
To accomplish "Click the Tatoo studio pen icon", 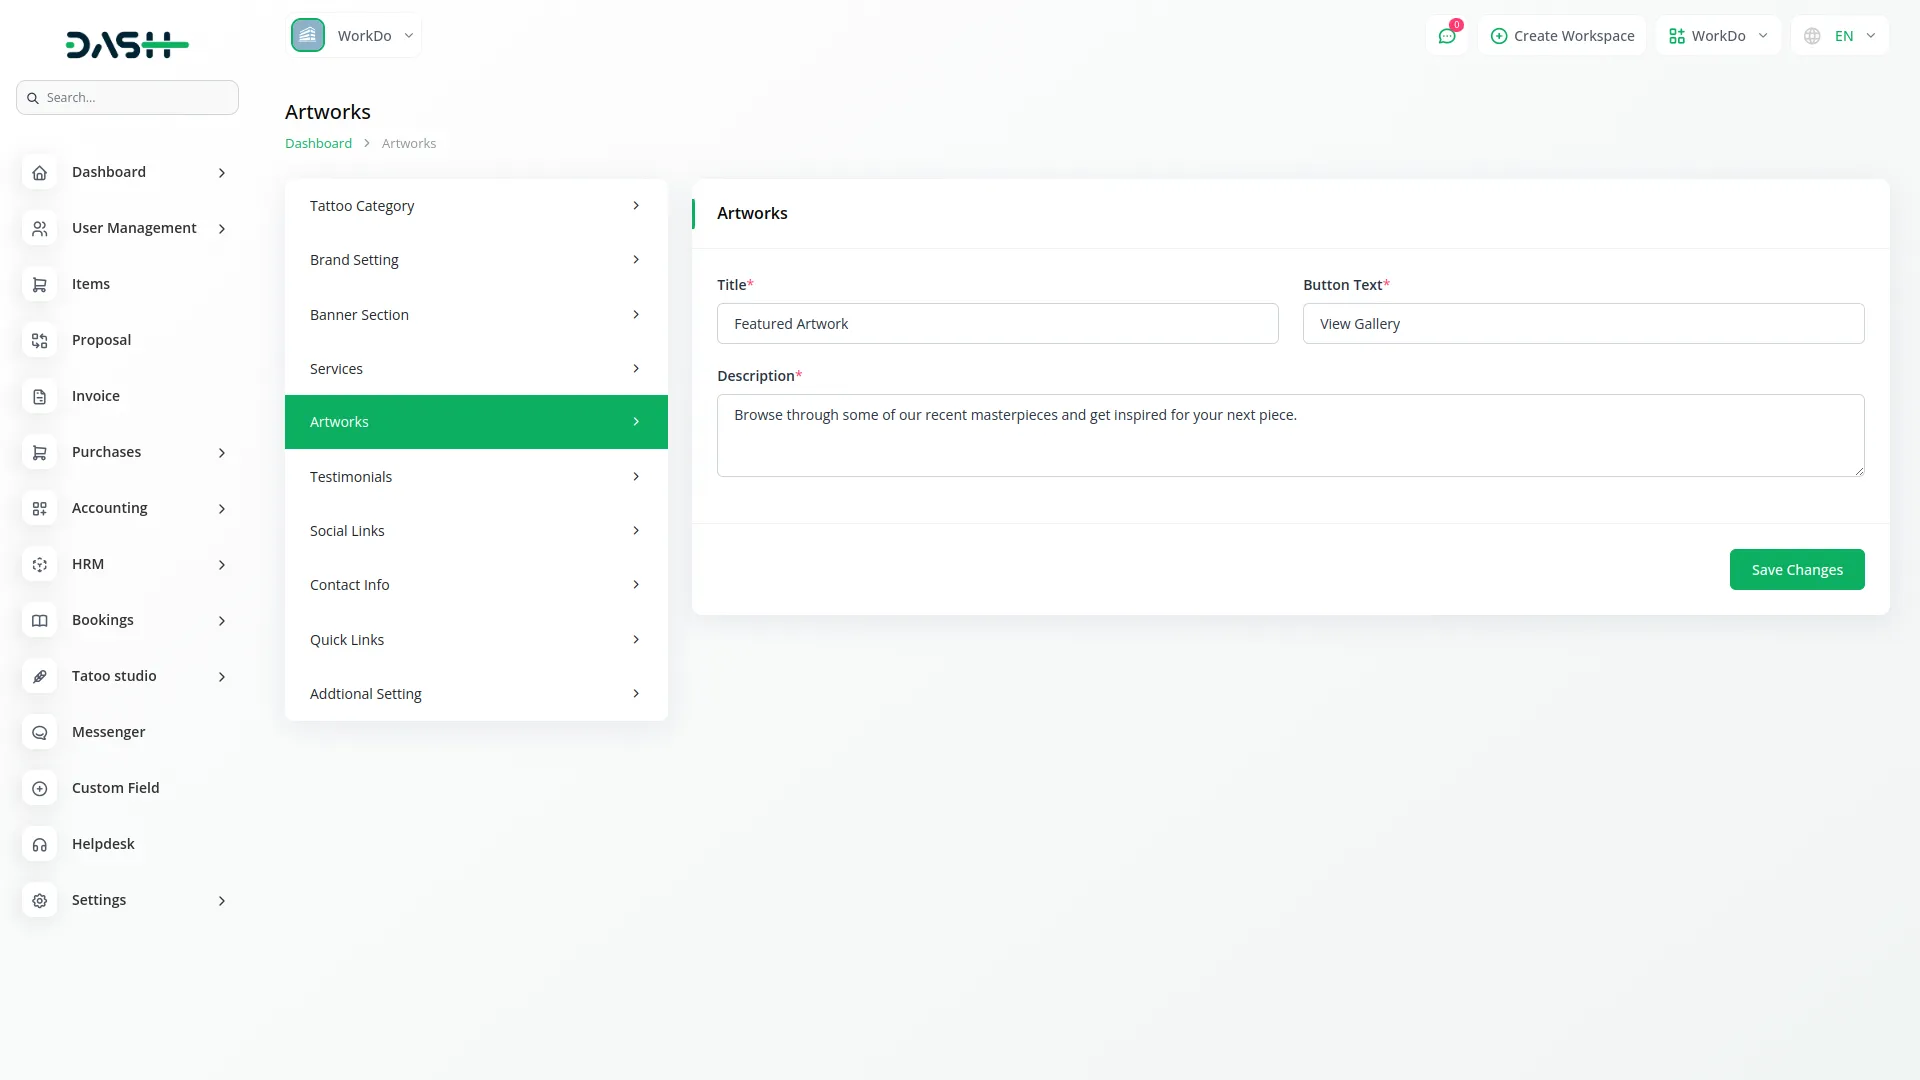I will 39,677.
